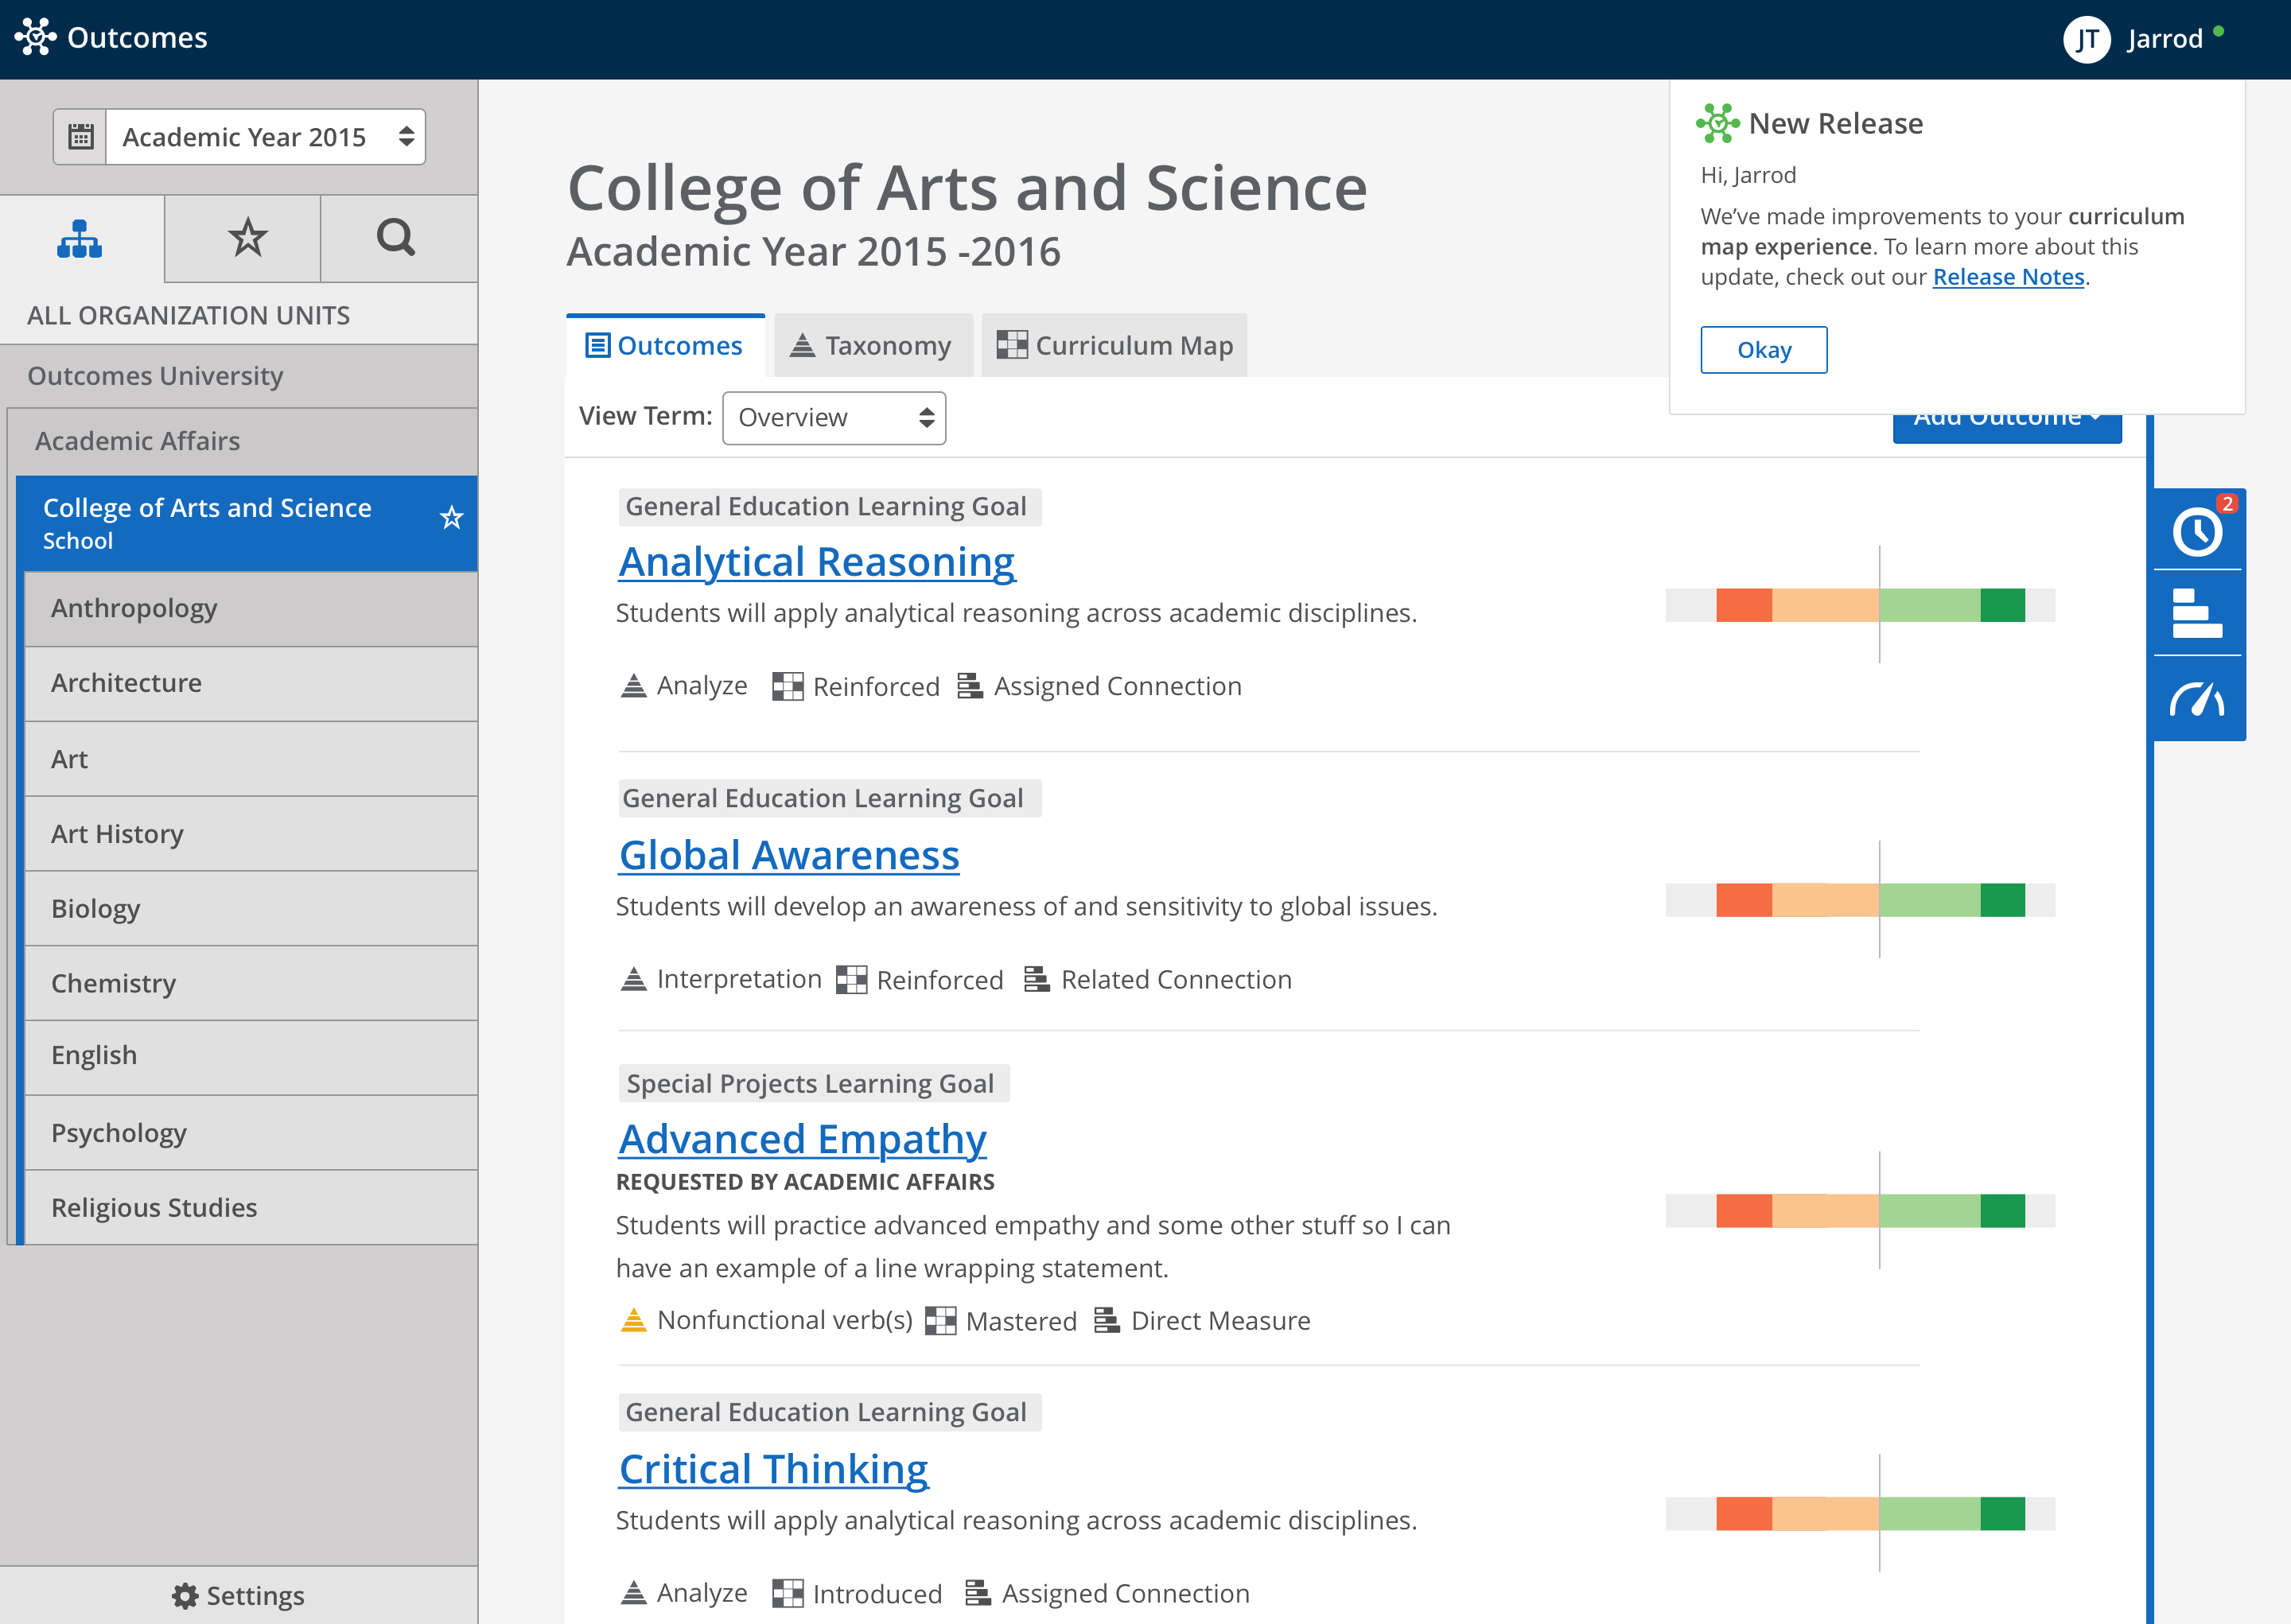Toggle favorite star on College of Arts and Science
The image size is (2291, 1624).
click(x=452, y=518)
